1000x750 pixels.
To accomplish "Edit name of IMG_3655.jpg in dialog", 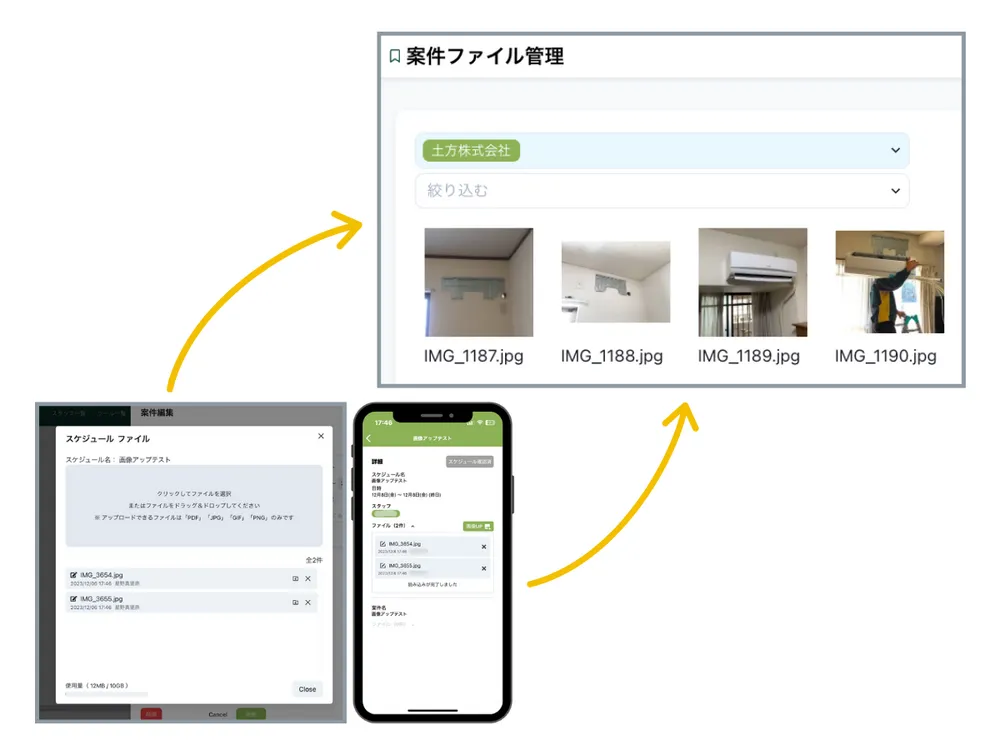I will [x=73, y=599].
